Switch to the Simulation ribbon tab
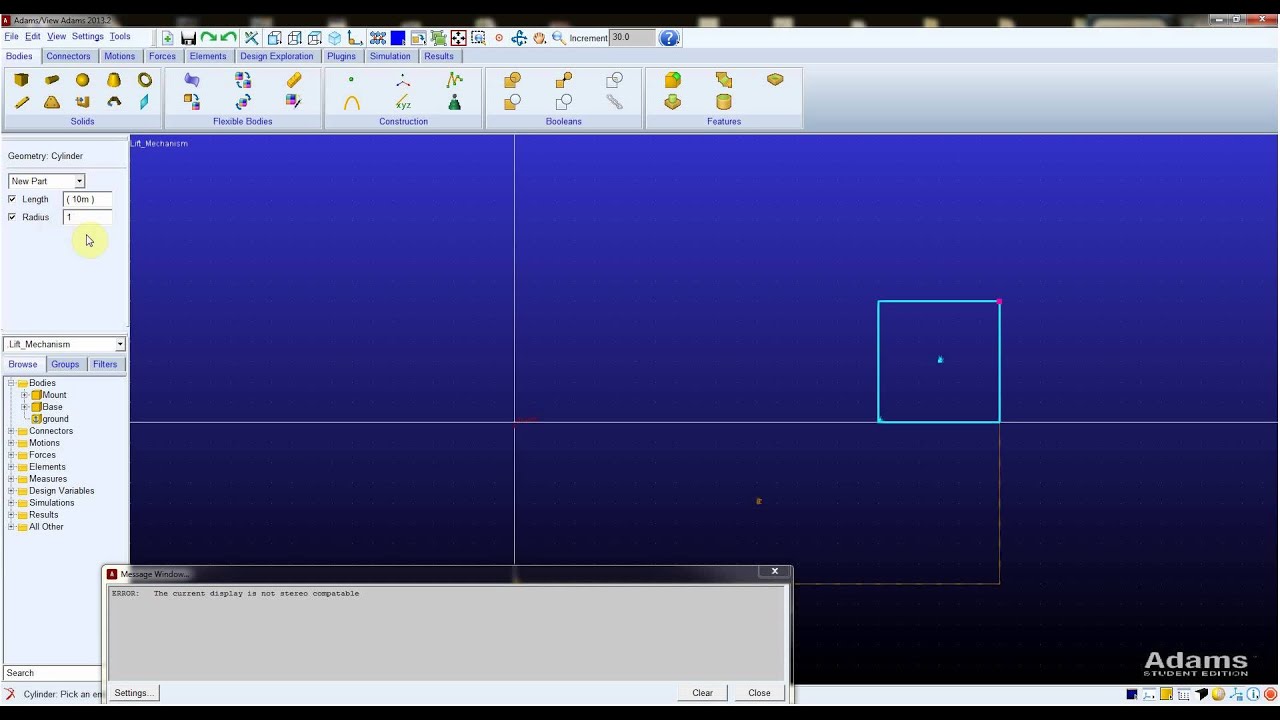This screenshot has height=720, width=1280. click(390, 56)
